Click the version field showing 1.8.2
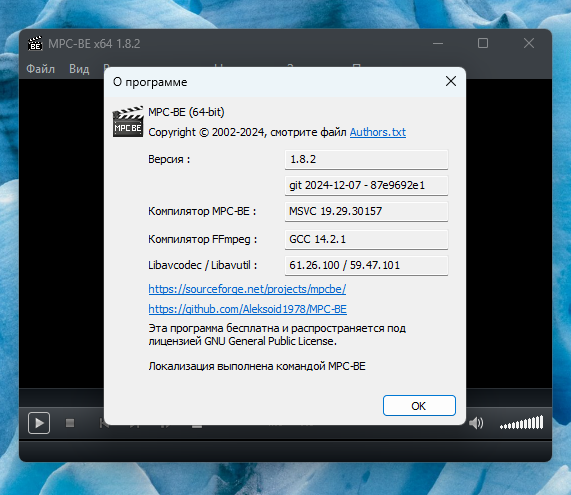The image size is (571, 495). [366, 160]
